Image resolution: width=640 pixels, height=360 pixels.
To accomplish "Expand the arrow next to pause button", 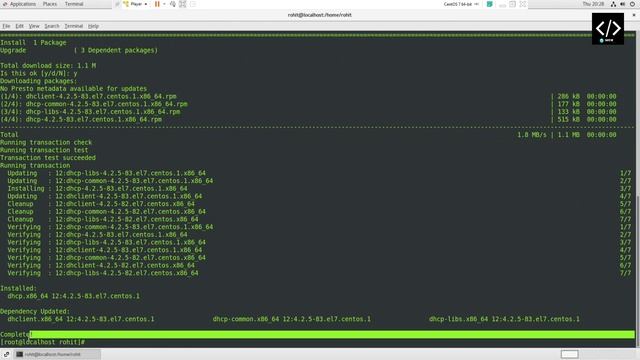I will (x=164, y=4).
